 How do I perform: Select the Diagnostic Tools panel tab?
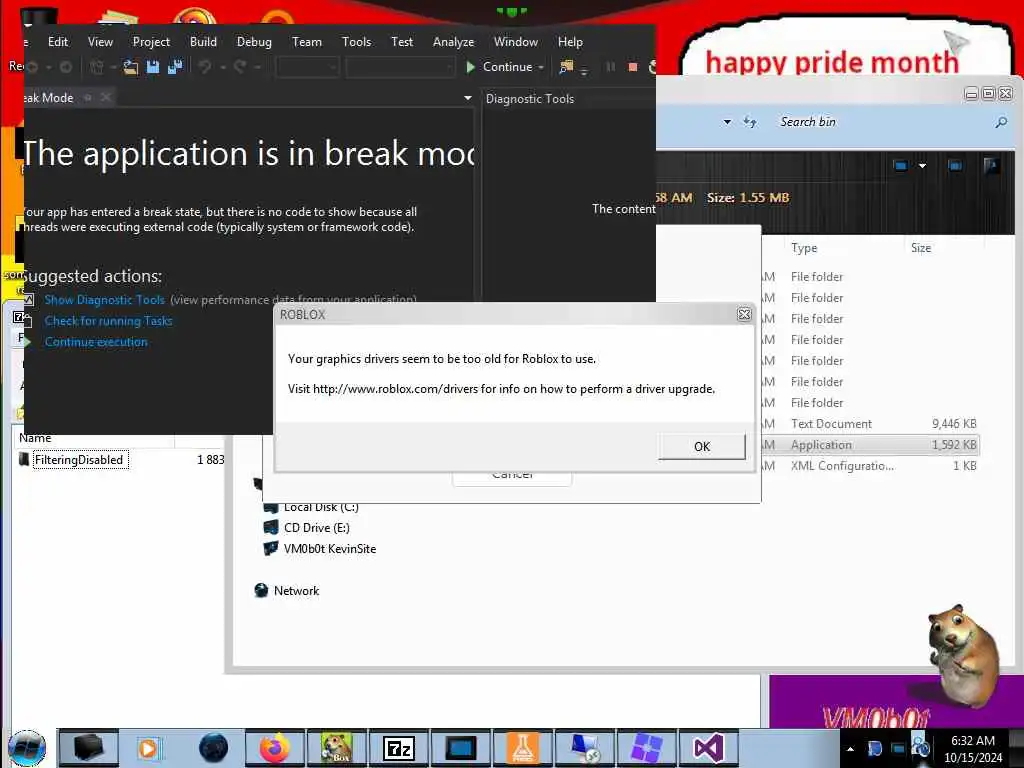[x=530, y=99]
